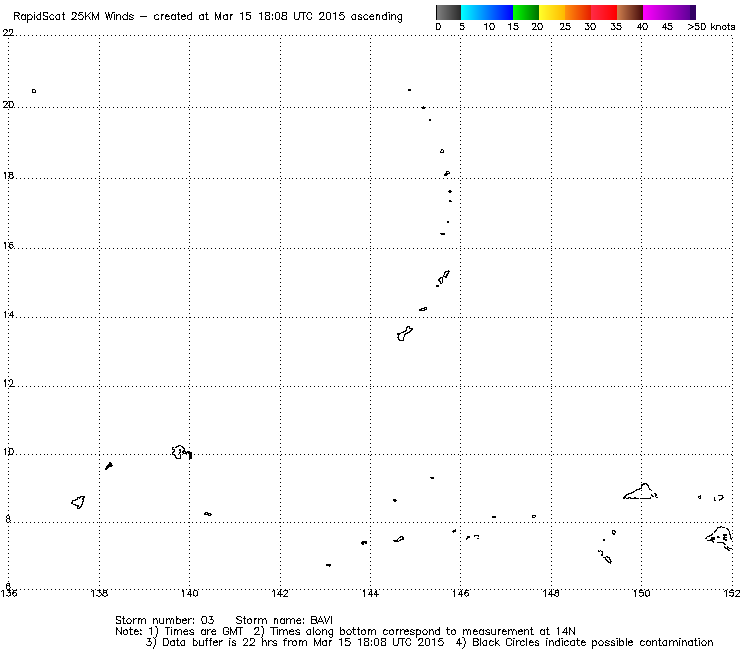Image resolution: width=740 pixels, height=650 pixels.
Task: Click the longitude label '138'
Action: [99, 593]
